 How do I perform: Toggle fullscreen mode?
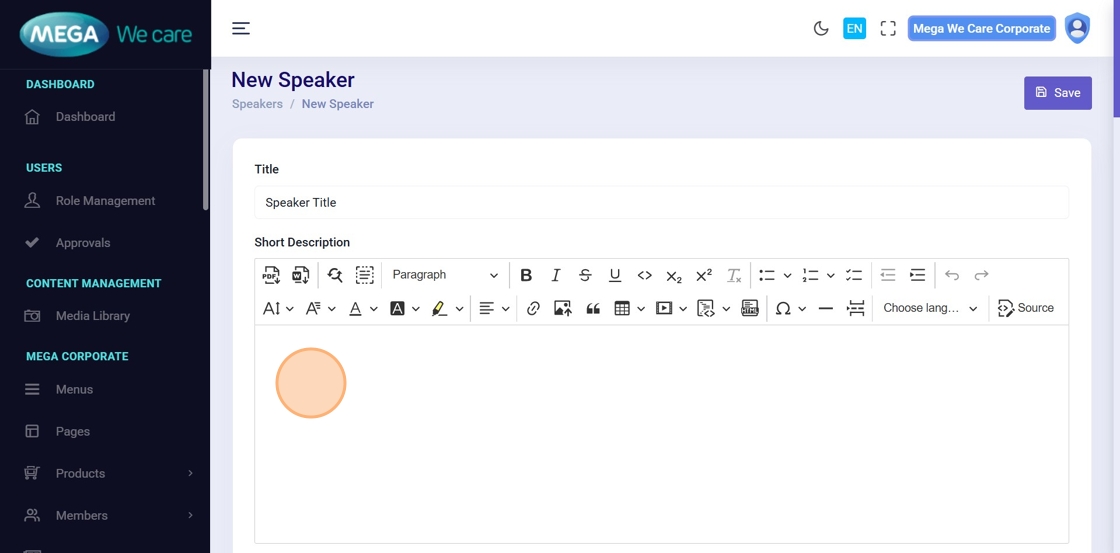point(888,29)
